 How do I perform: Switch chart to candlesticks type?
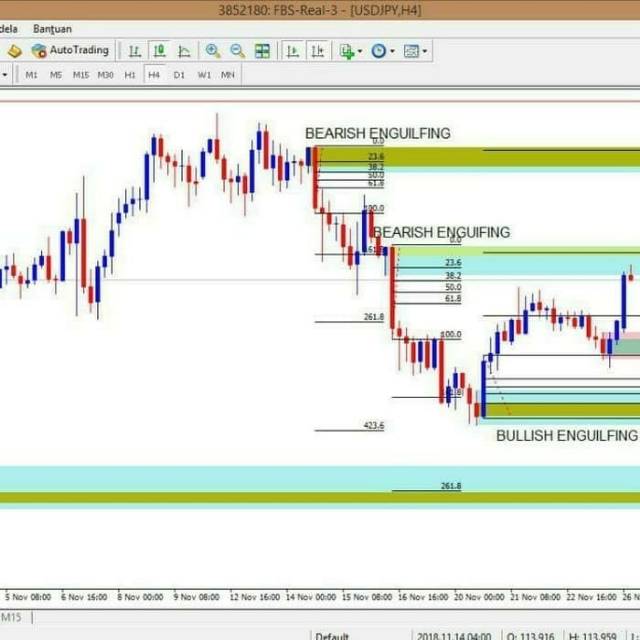coord(160,51)
